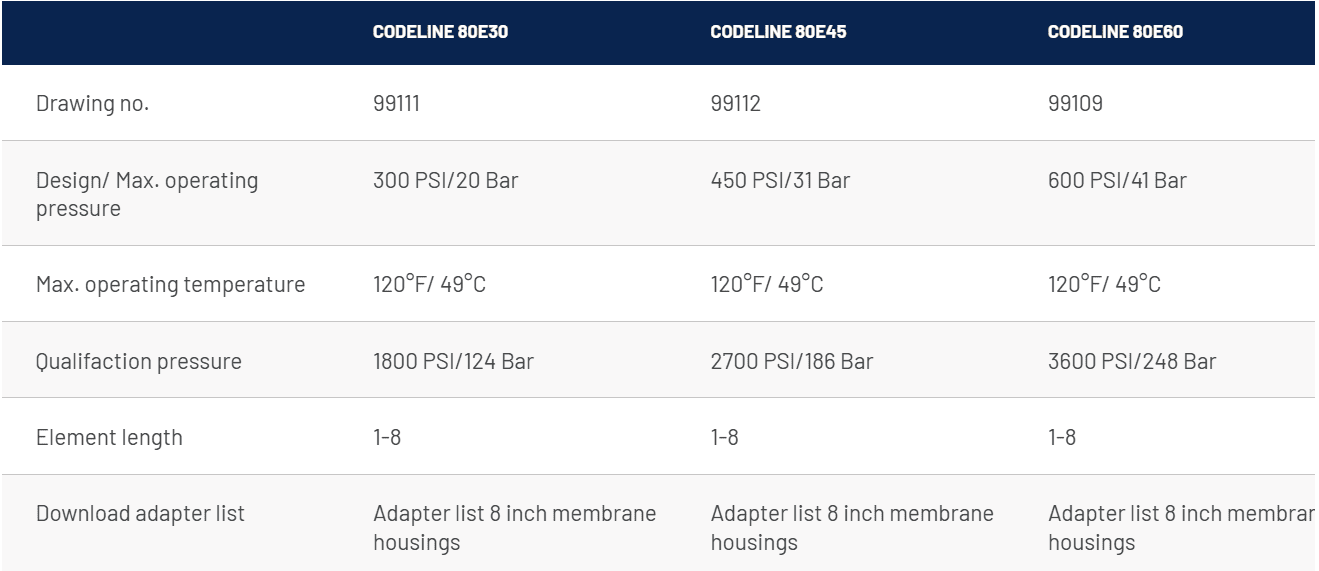1319x571 pixels.
Task: Click the Qualifaction pressure row label
Action: [139, 361]
